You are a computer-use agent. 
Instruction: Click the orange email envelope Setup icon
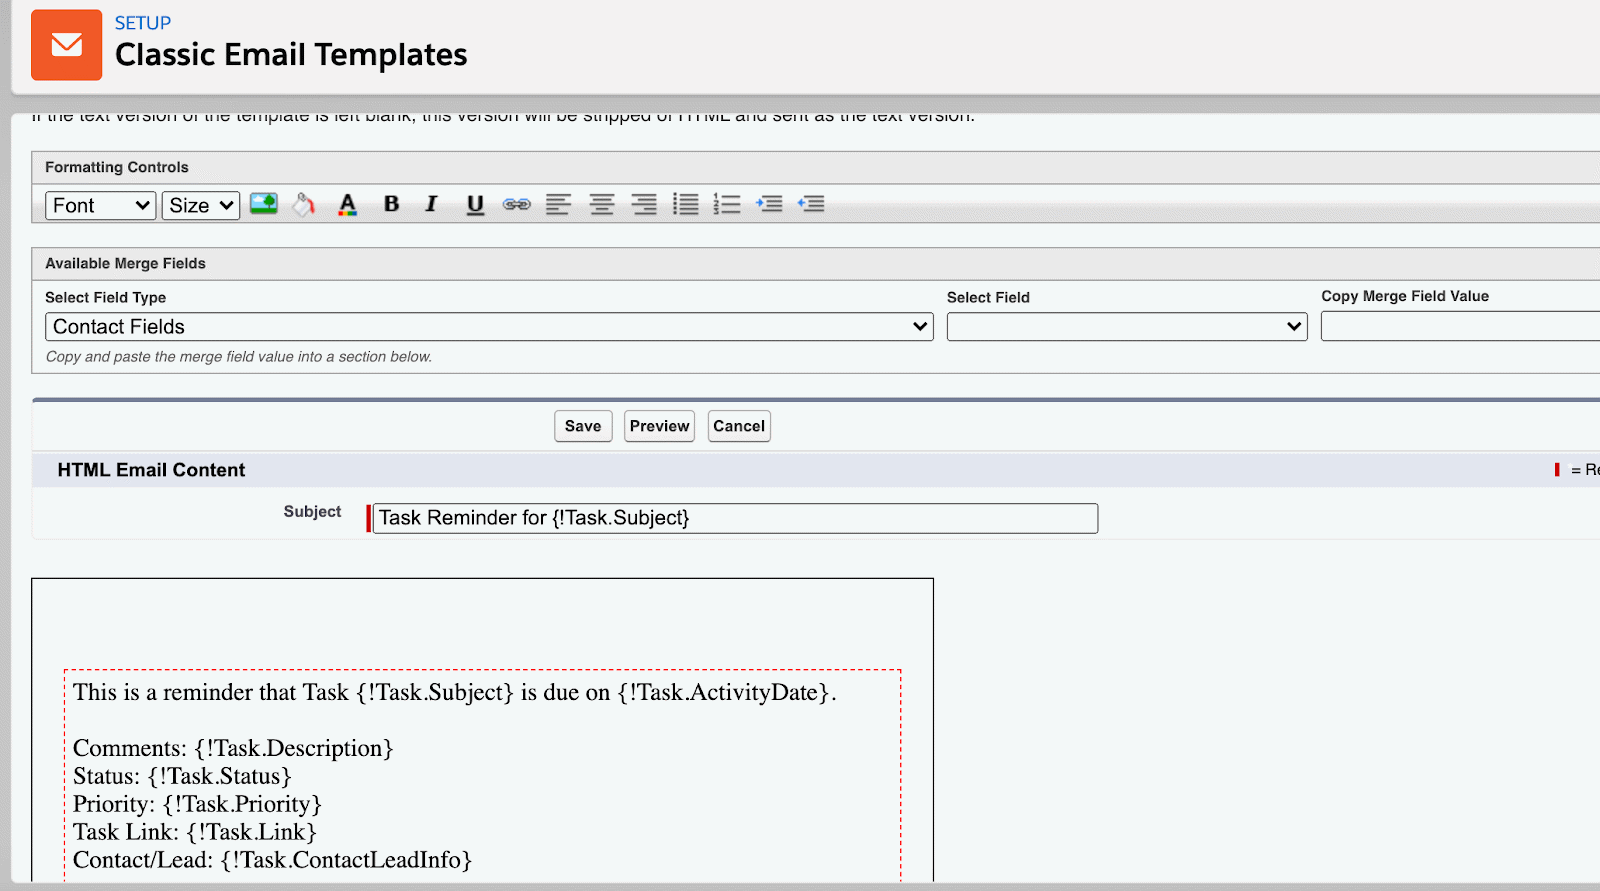66,45
